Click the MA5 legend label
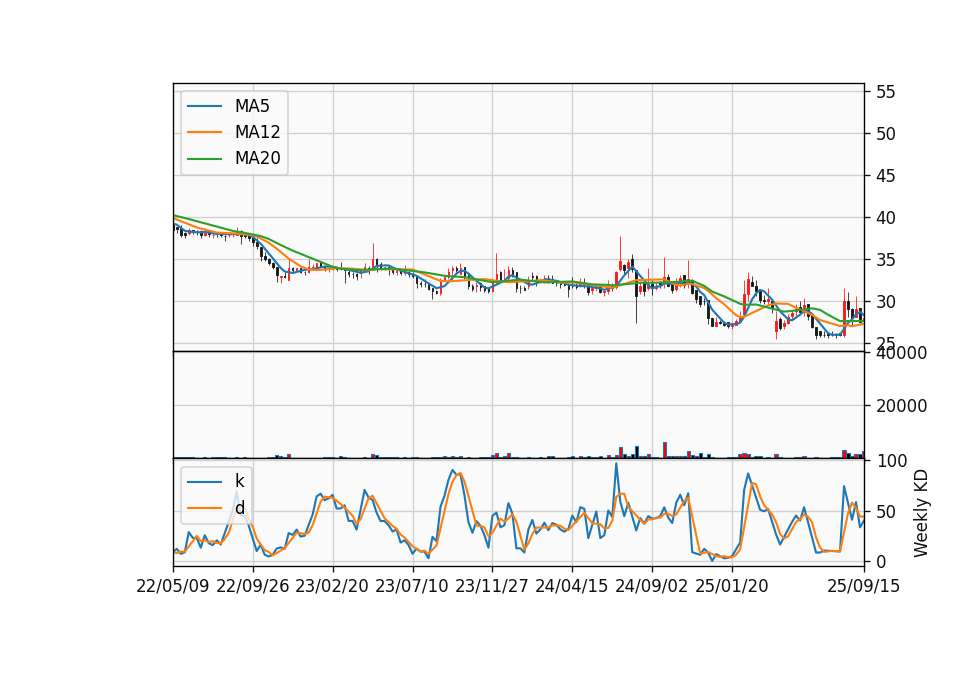The height and width of the screenshot is (690, 960). point(252,106)
